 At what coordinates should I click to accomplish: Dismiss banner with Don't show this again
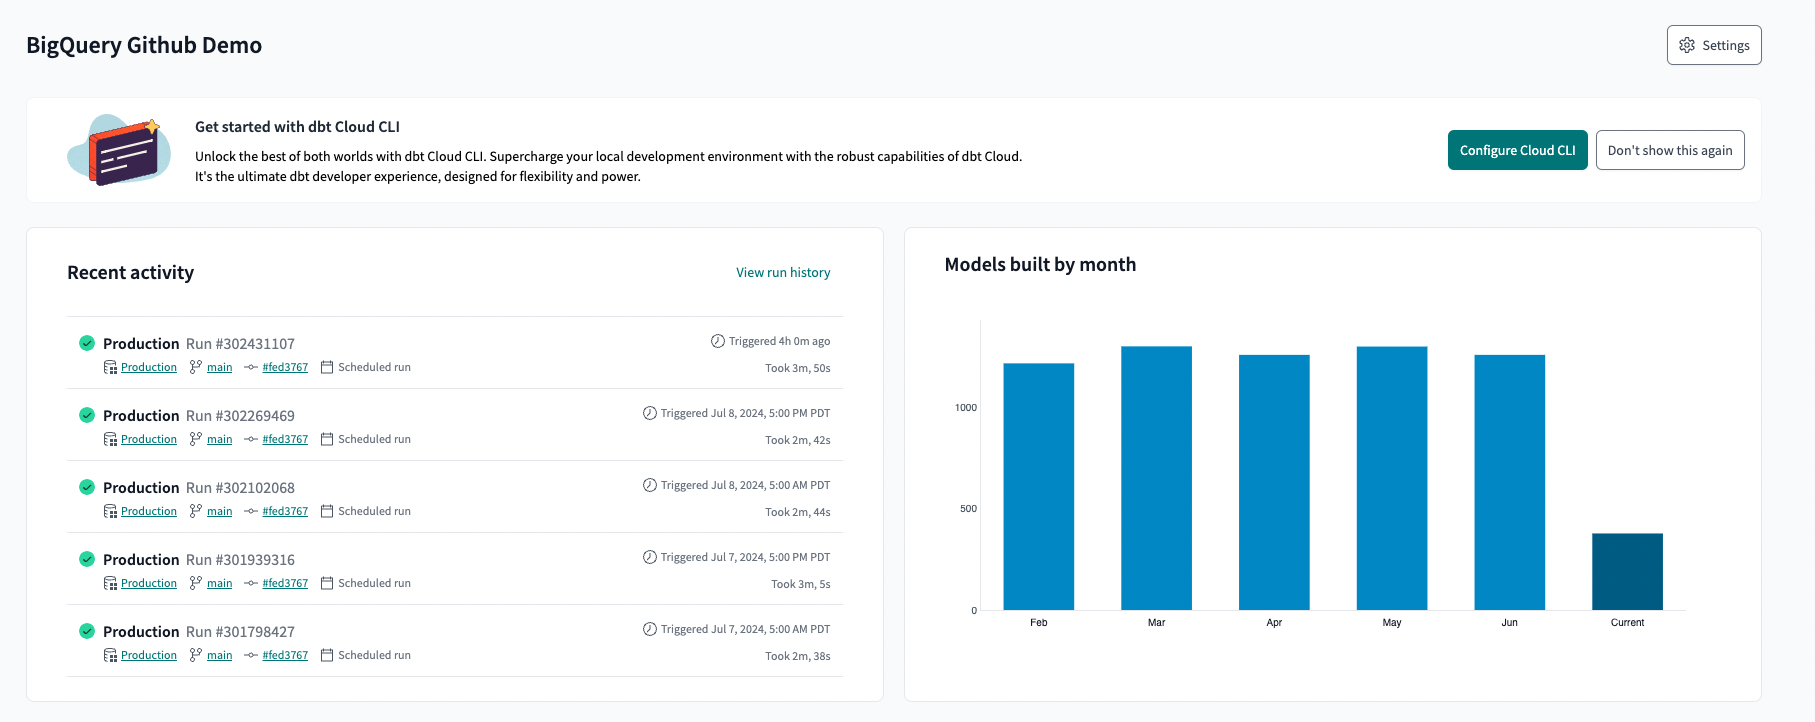pos(1669,150)
